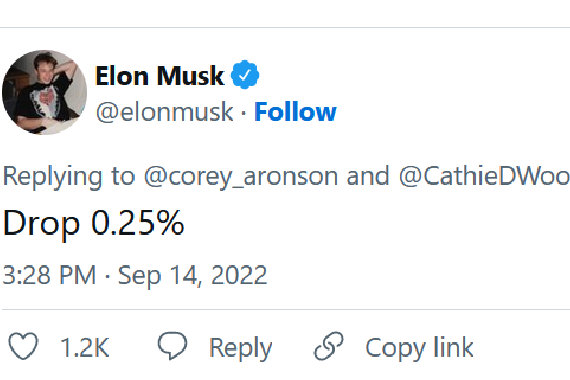Image resolution: width=570 pixels, height=380 pixels.
Task: Click the 1.2K likes count
Action: click(84, 348)
